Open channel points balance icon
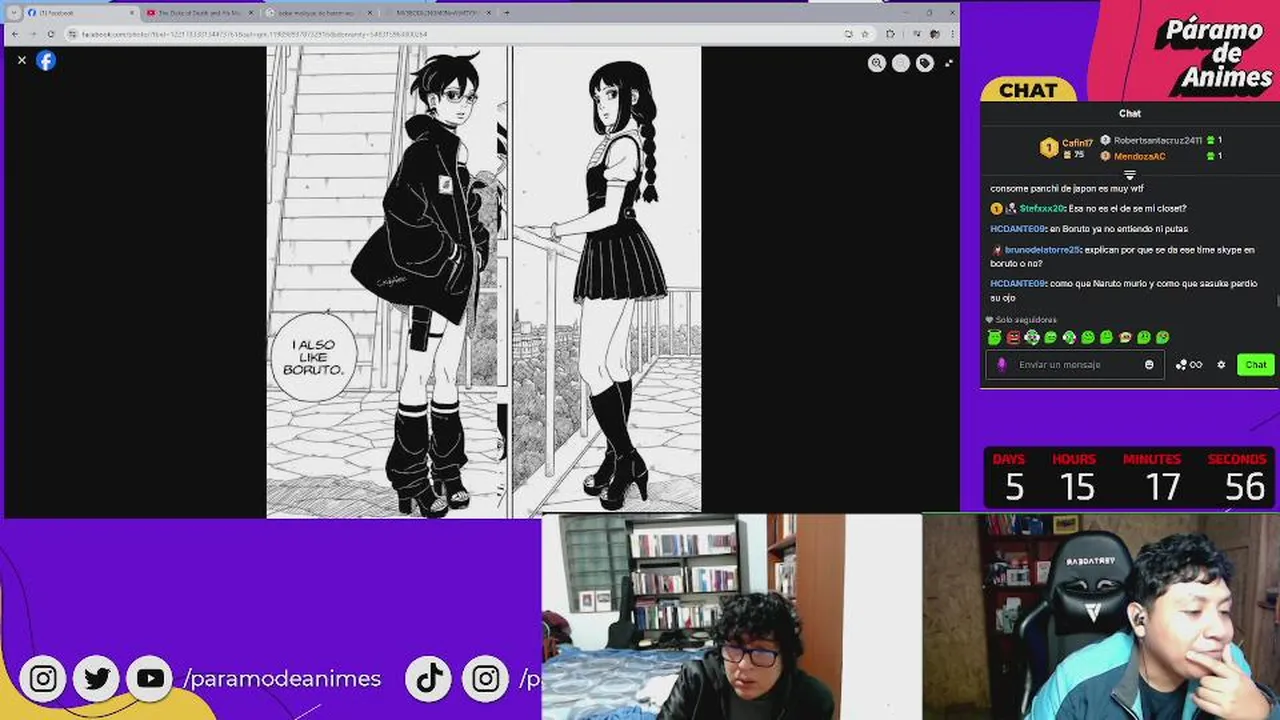Image resolution: width=1280 pixels, height=720 pixels. point(1189,365)
